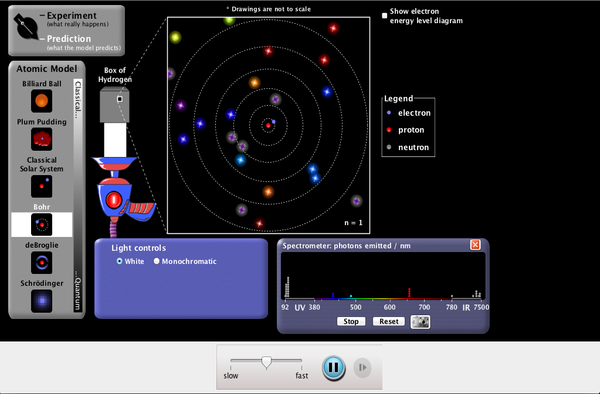Select the Bohr model icon

pyautogui.click(x=41, y=225)
